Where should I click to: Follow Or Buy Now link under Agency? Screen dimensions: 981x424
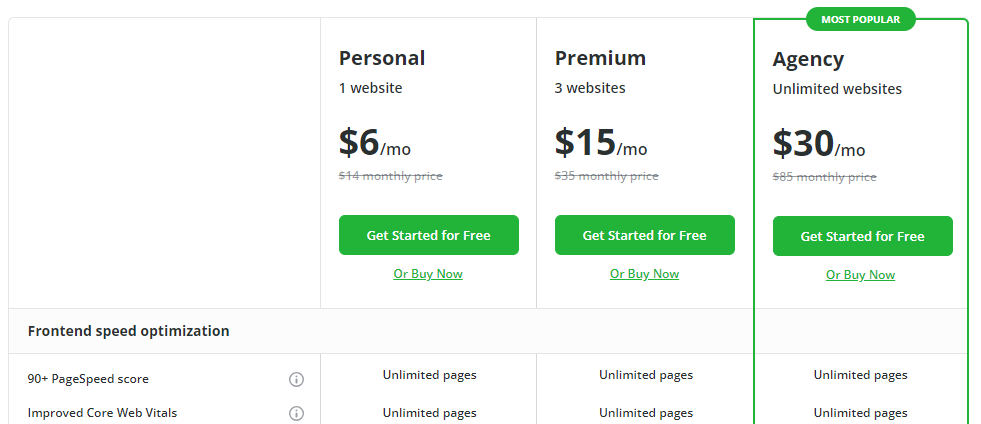pos(860,275)
